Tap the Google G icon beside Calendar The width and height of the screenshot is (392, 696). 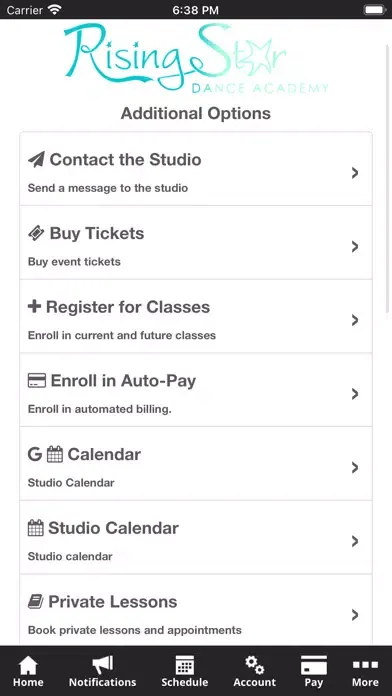click(35, 454)
